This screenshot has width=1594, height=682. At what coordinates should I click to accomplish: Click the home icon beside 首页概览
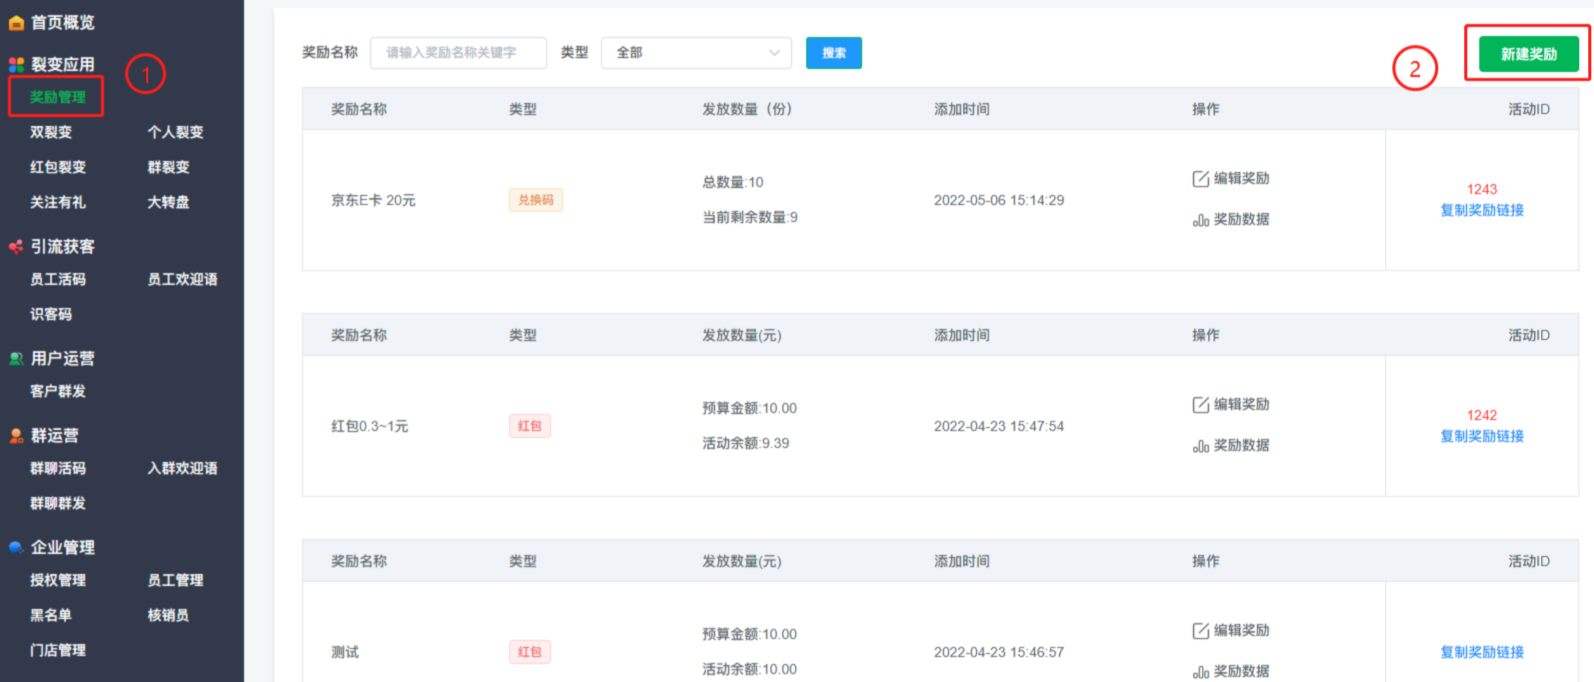pyautogui.click(x=16, y=22)
